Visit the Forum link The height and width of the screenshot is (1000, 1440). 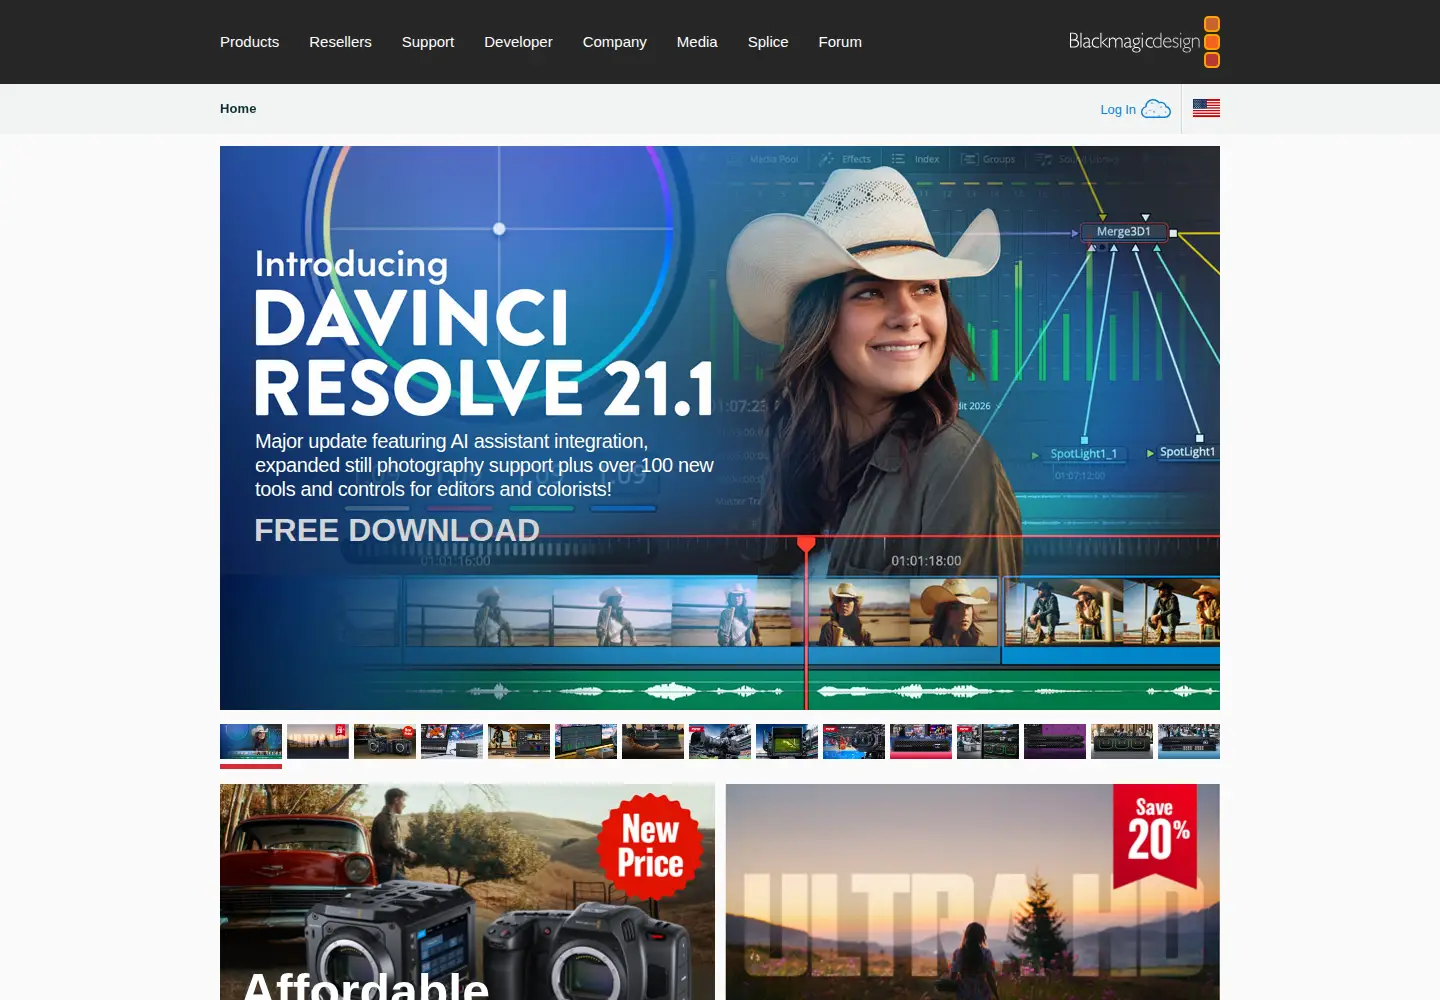tap(840, 42)
